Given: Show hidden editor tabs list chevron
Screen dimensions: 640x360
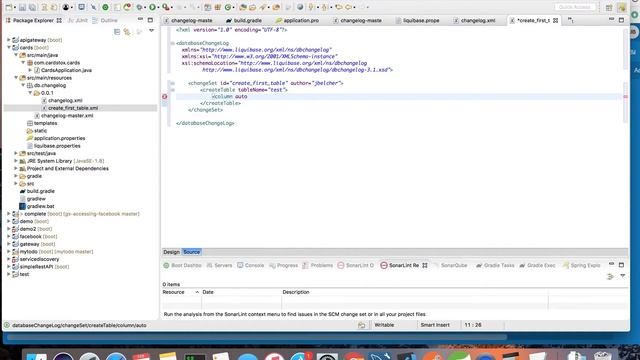Looking at the screenshot, I should [571, 20].
